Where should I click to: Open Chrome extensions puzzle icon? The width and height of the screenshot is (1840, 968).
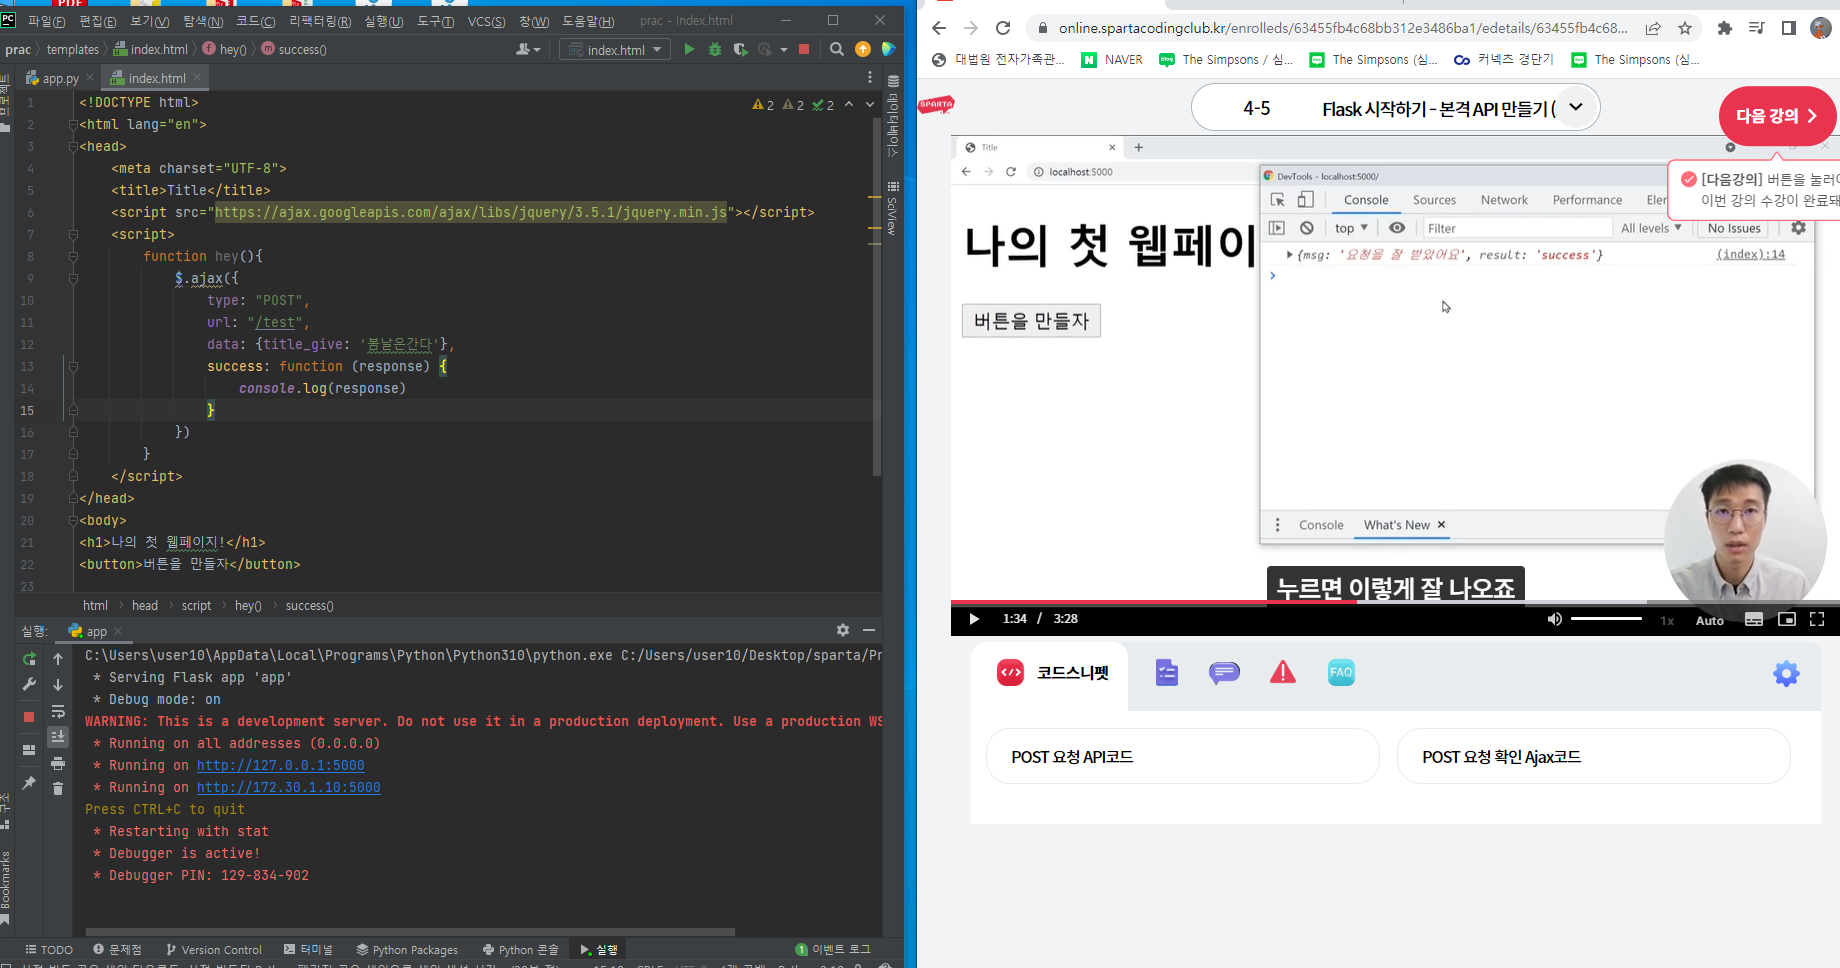click(x=1724, y=28)
